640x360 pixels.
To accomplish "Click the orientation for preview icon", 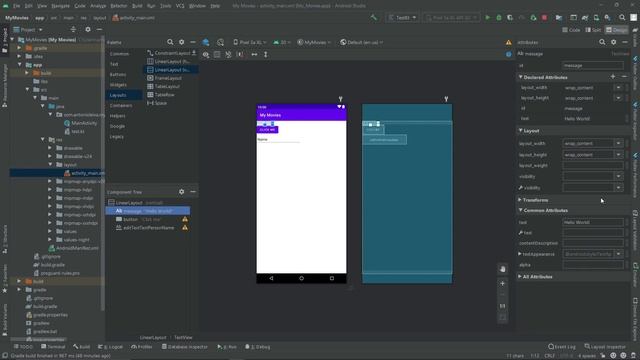I will tap(220, 42).
